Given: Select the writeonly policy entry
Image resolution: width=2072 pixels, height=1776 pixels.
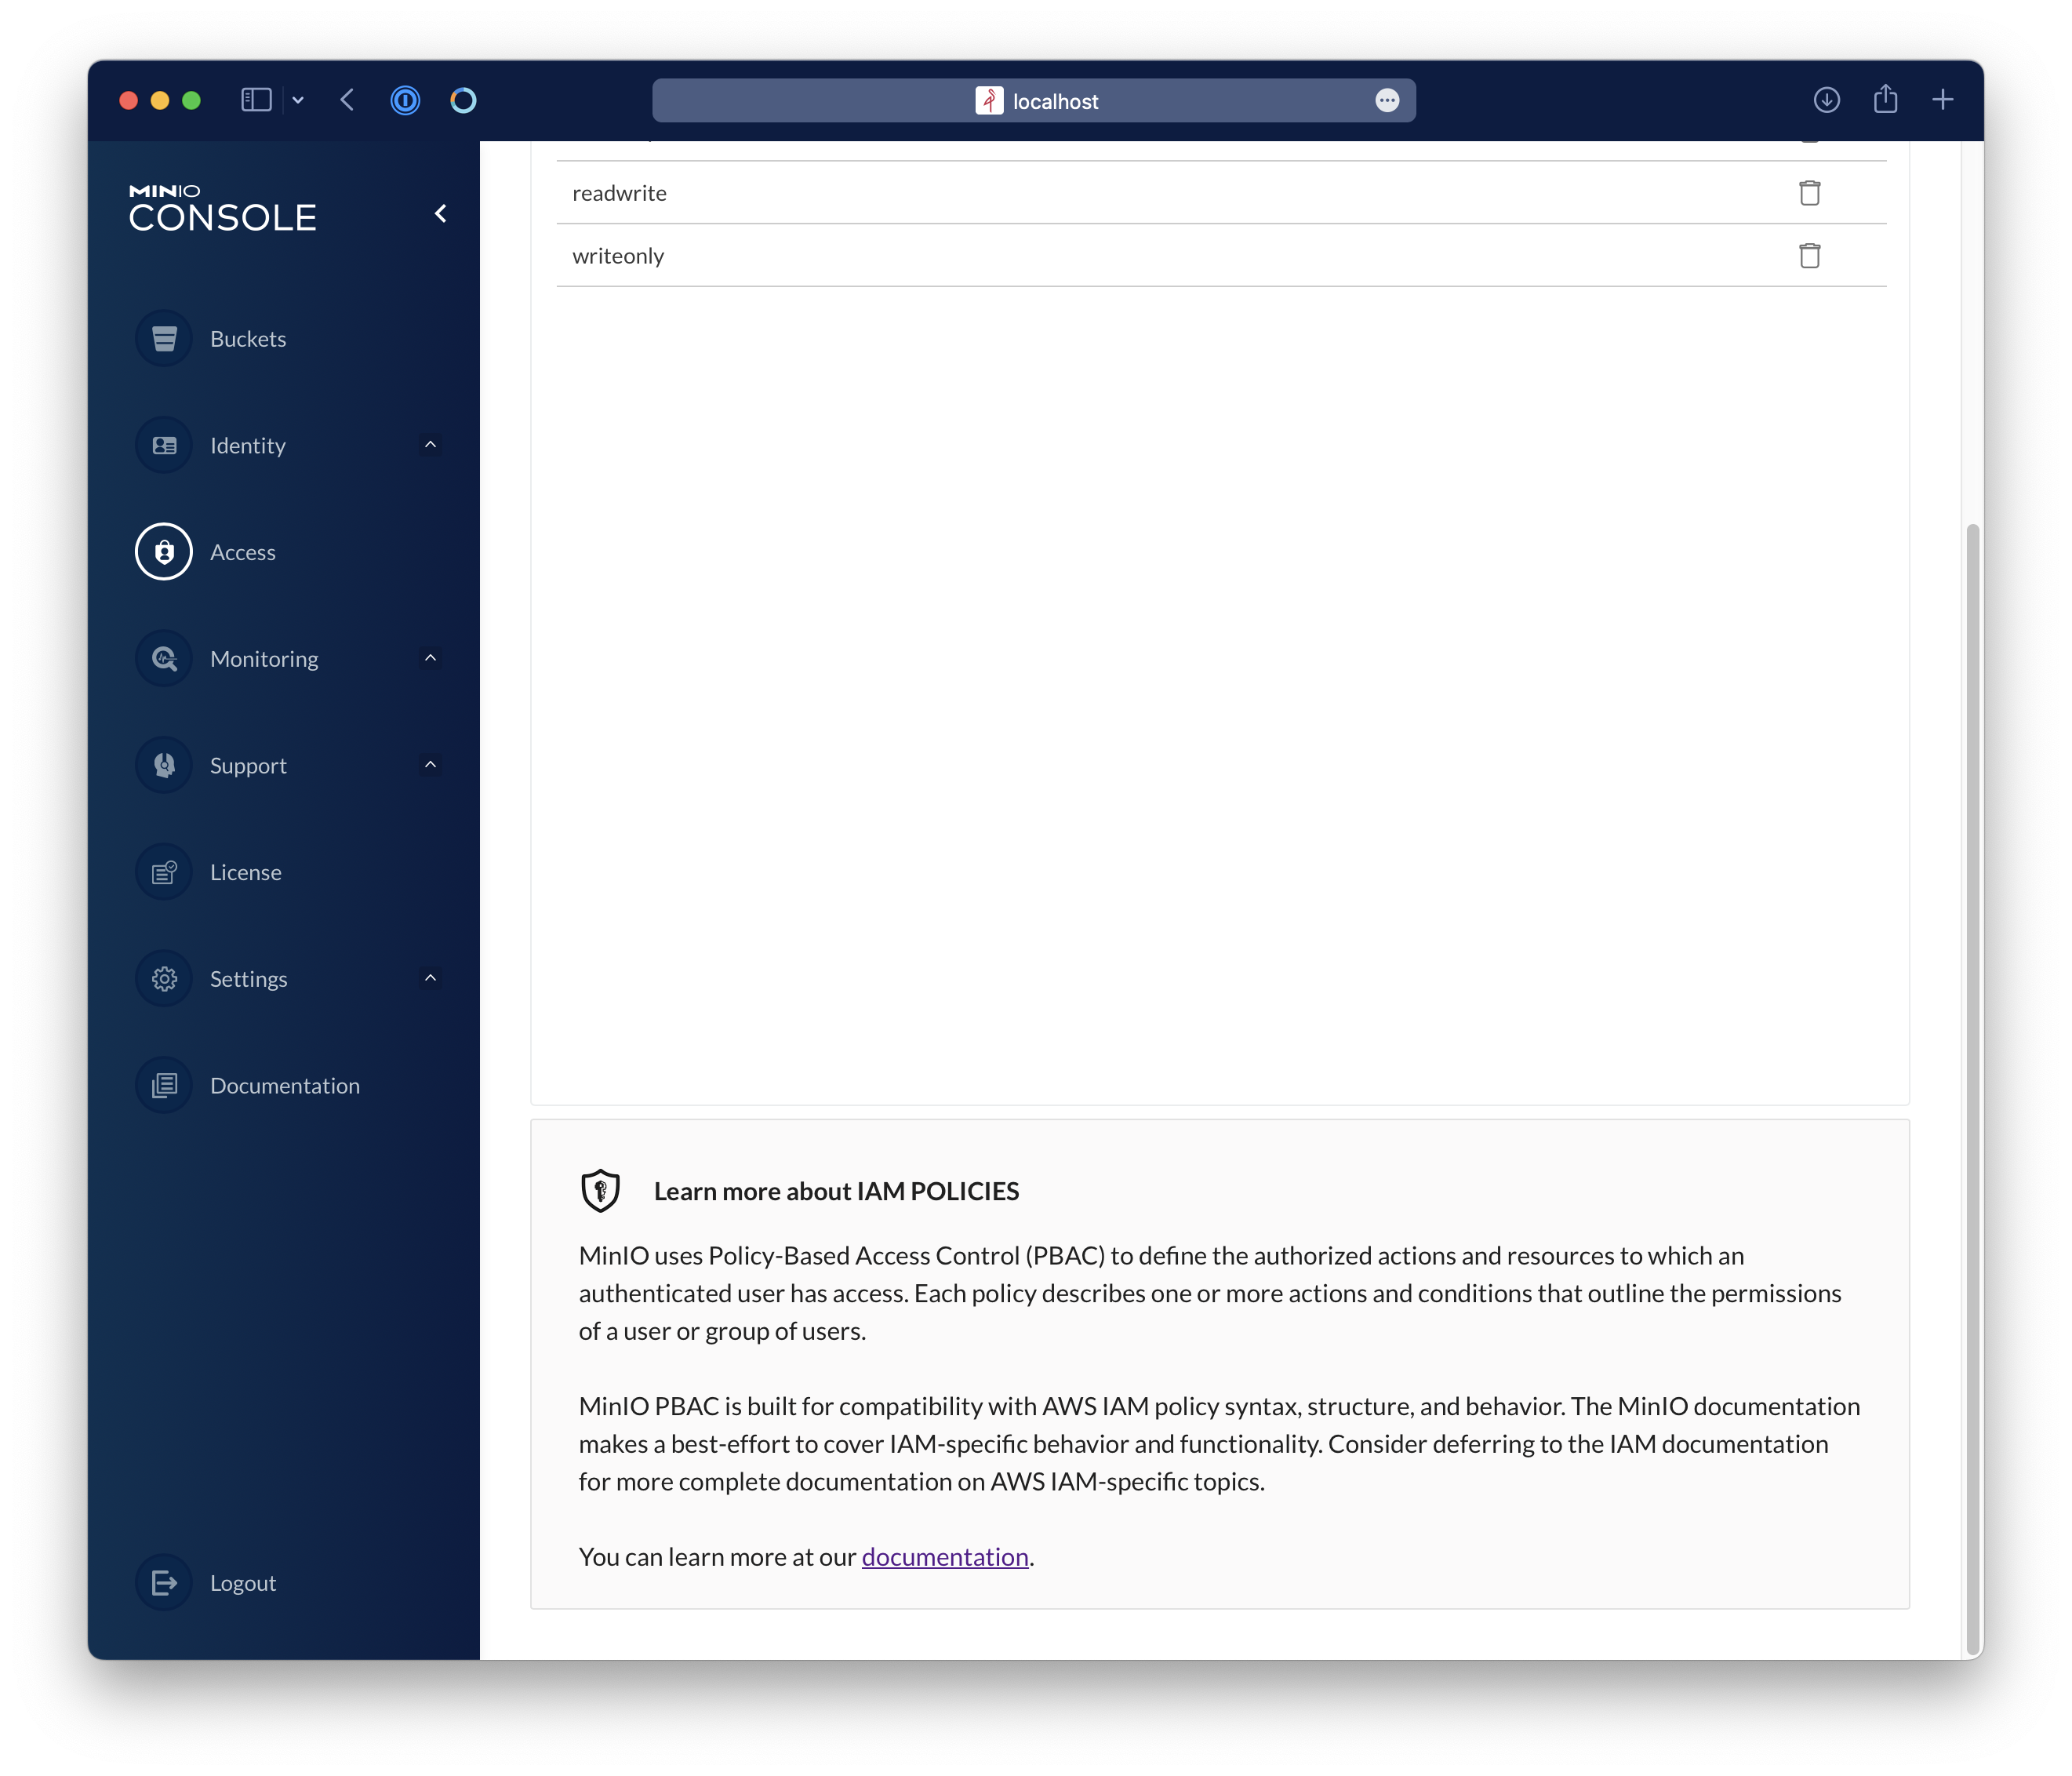Looking at the screenshot, I should [x=618, y=256].
